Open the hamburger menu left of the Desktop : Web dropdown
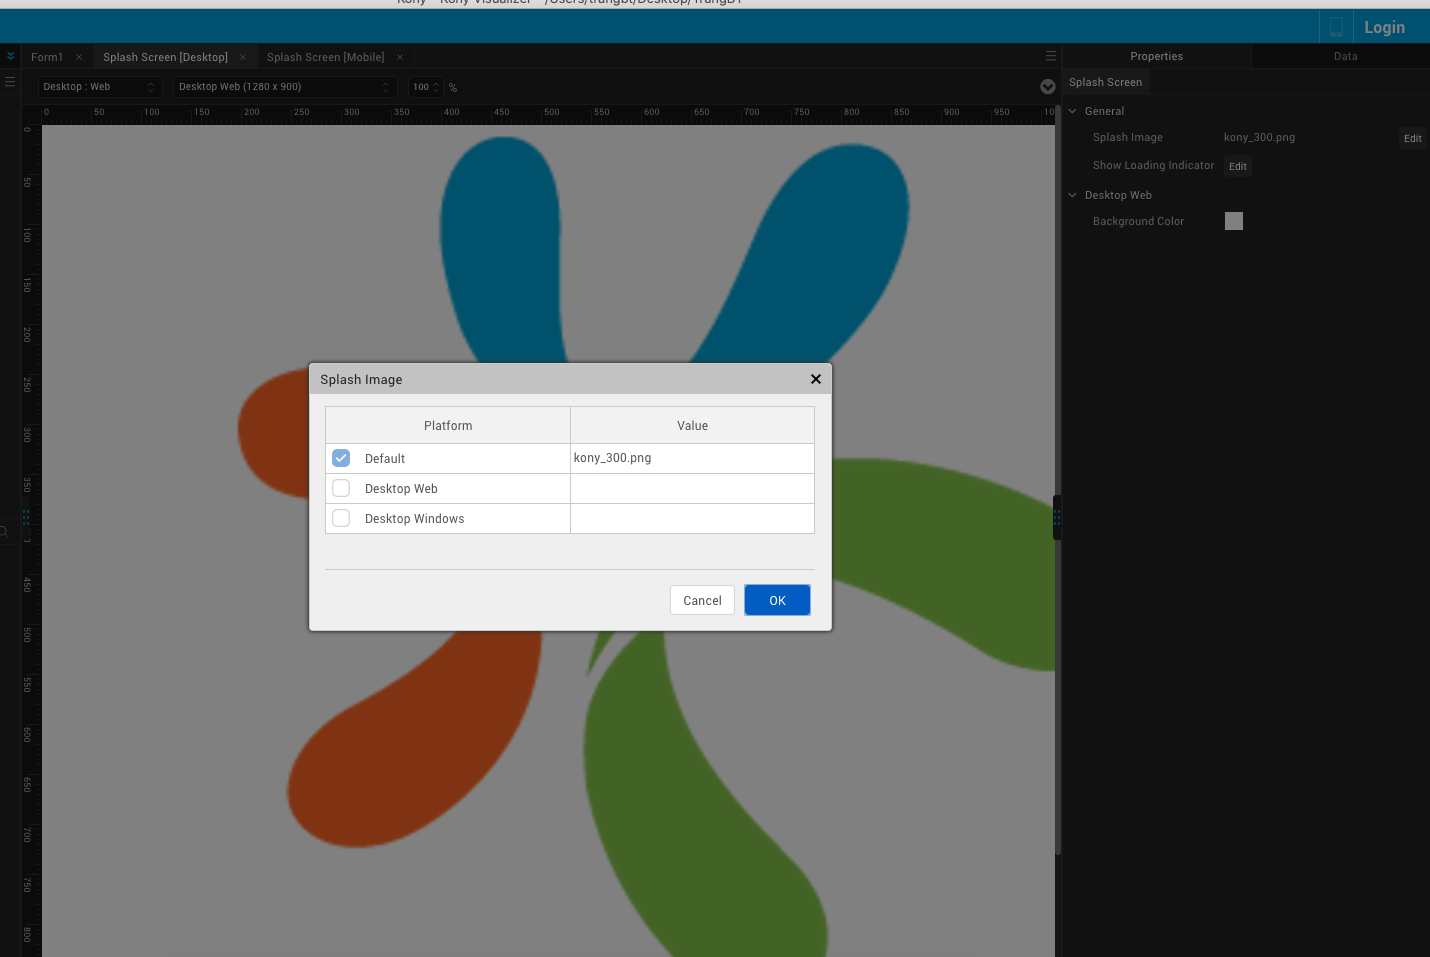The height and width of the screenshot is (957, 1430). 10,82
